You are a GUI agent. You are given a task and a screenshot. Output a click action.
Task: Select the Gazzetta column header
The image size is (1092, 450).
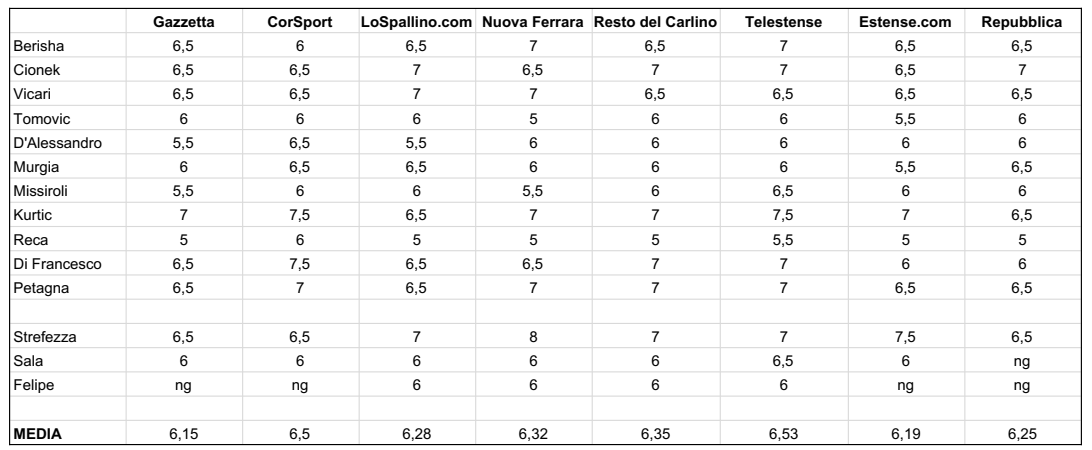184,22
